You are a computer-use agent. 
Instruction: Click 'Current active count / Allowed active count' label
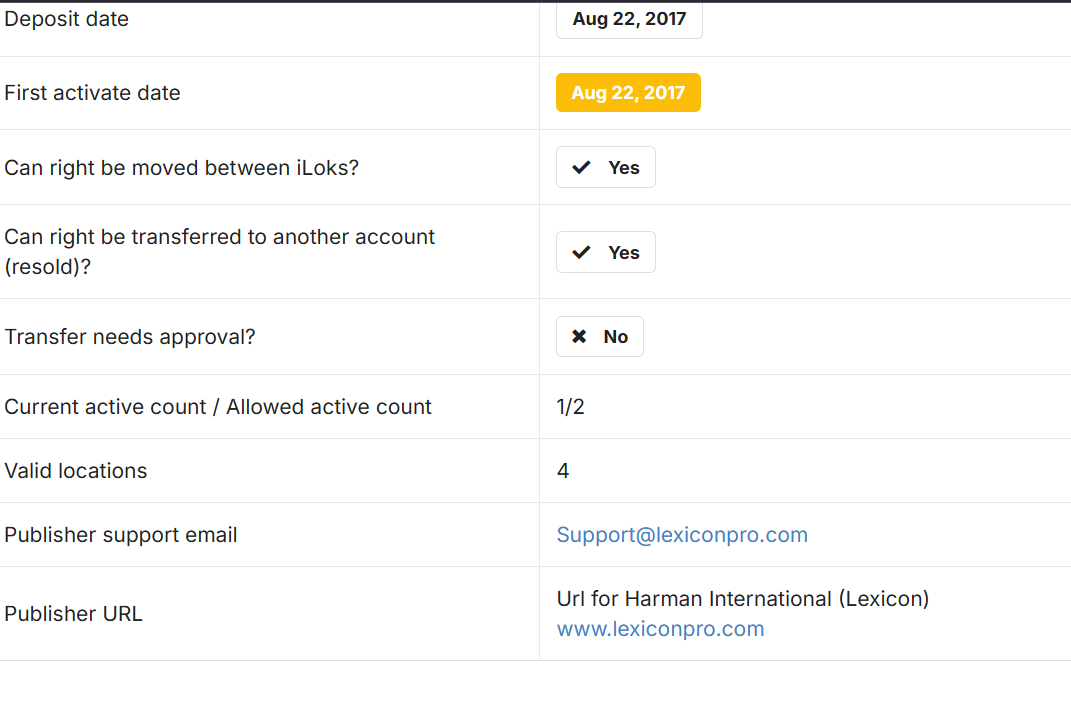click(218, 407)
